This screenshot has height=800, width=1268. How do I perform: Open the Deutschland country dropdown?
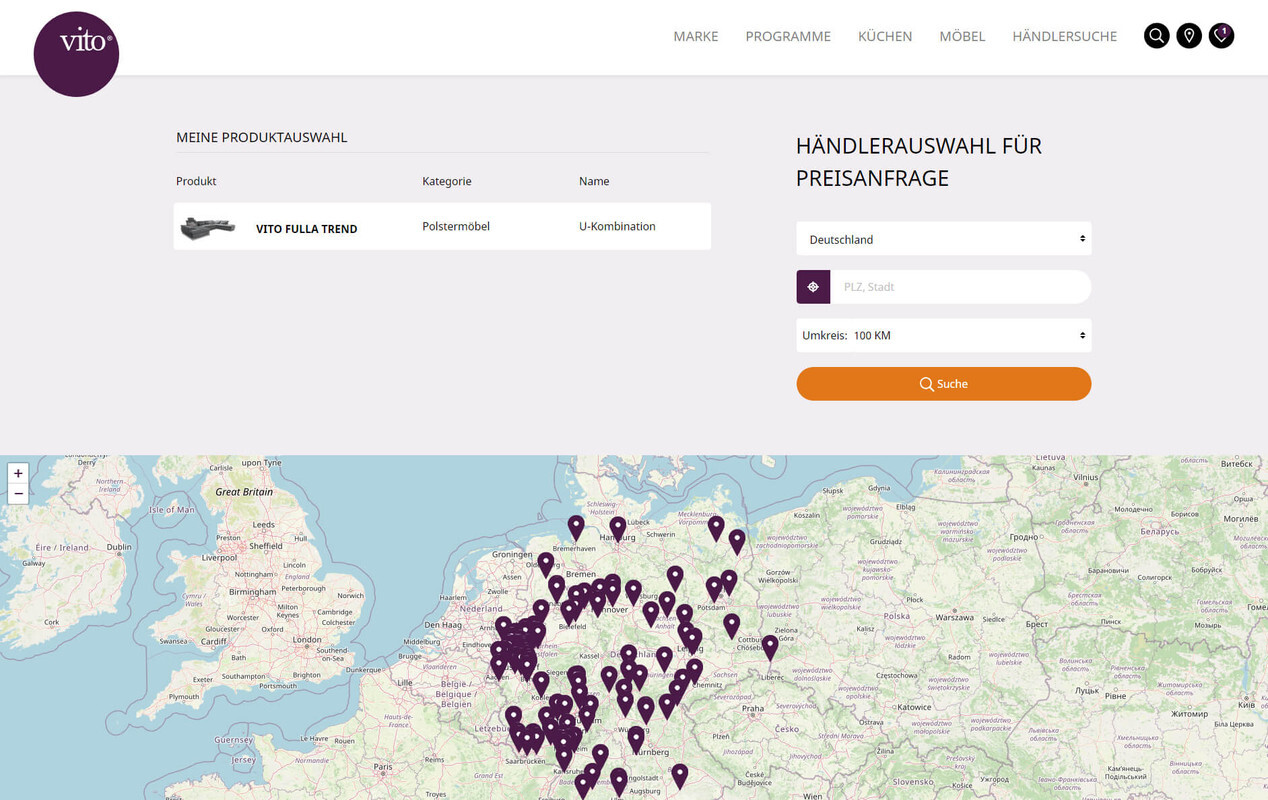pyautogui.click(x=943, y=239)
